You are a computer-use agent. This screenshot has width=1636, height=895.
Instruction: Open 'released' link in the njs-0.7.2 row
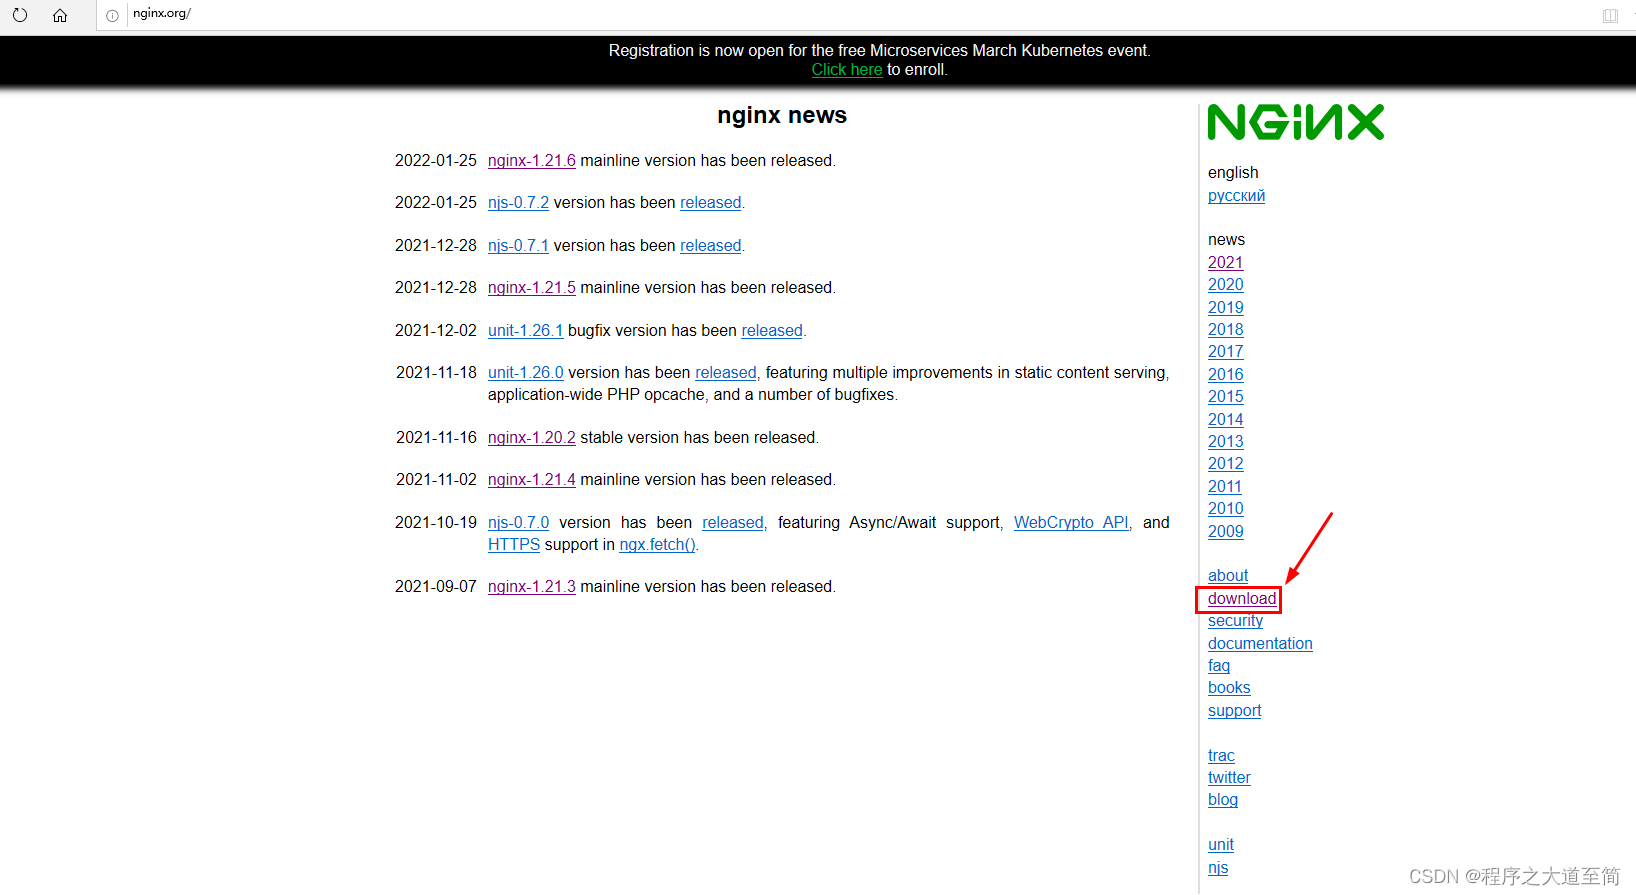tap(711, 203)
